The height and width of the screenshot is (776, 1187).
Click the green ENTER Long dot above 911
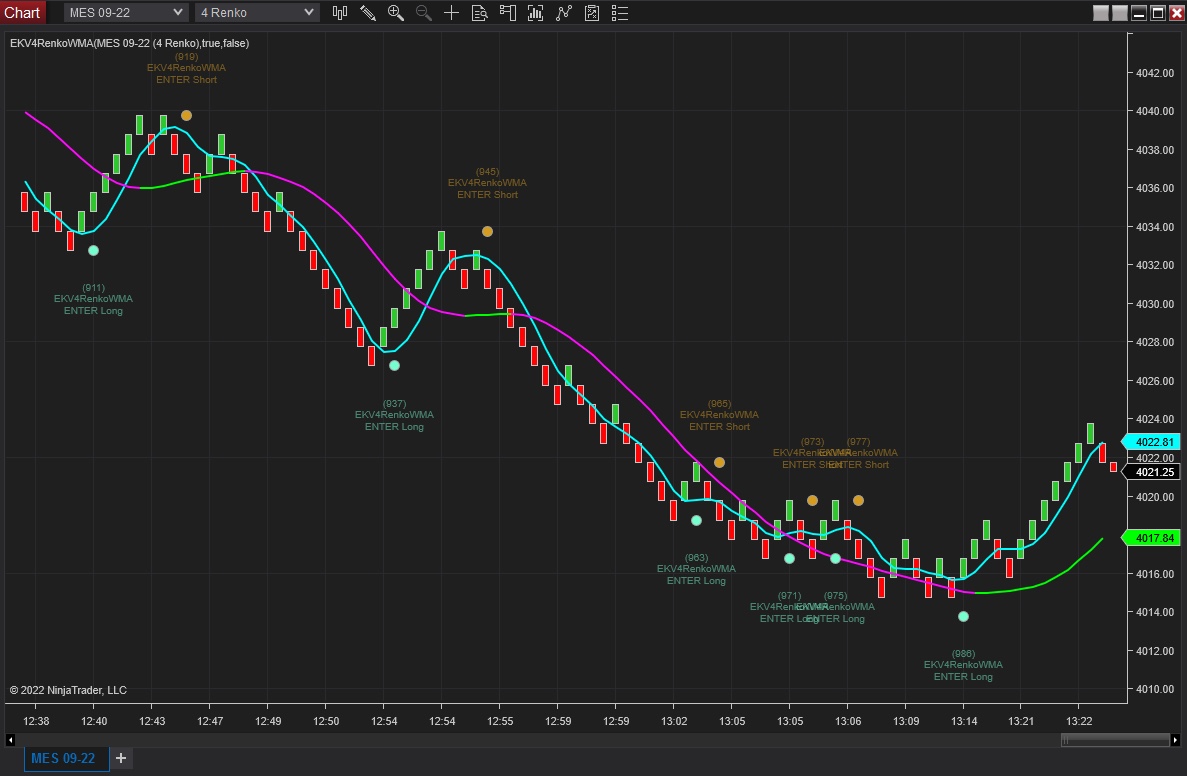click(x=93, y=251)
